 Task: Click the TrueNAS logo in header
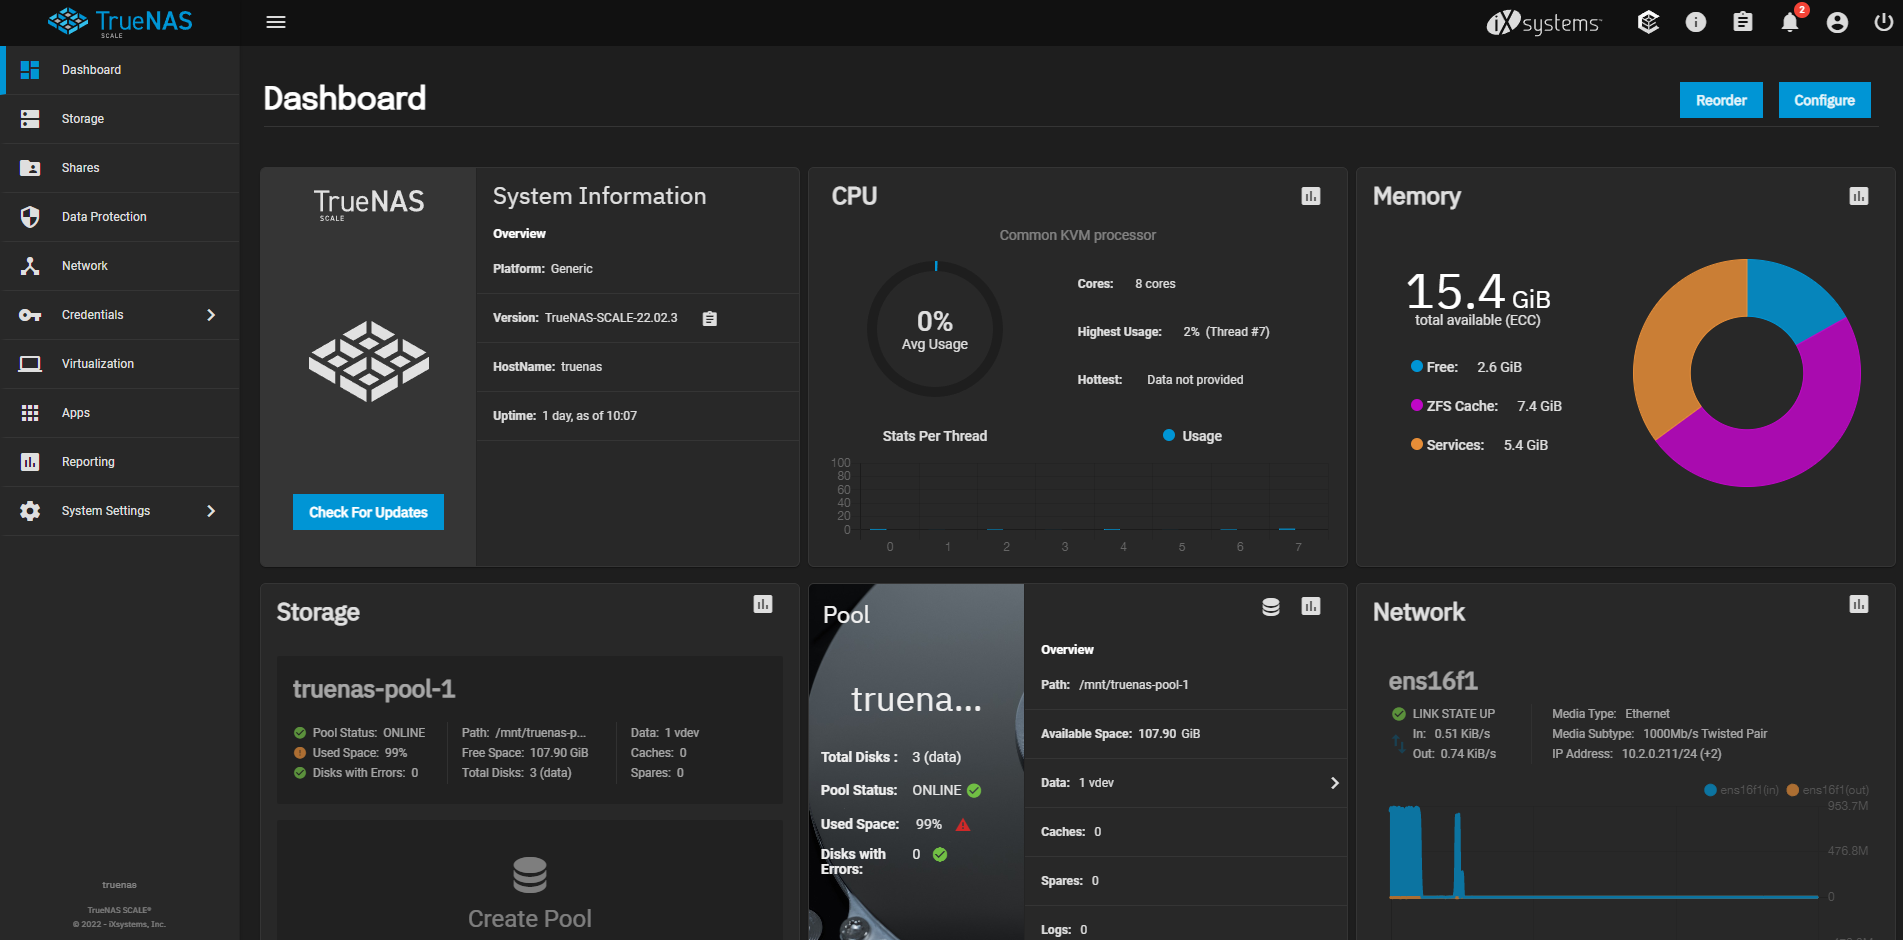(x=120, y=22)
